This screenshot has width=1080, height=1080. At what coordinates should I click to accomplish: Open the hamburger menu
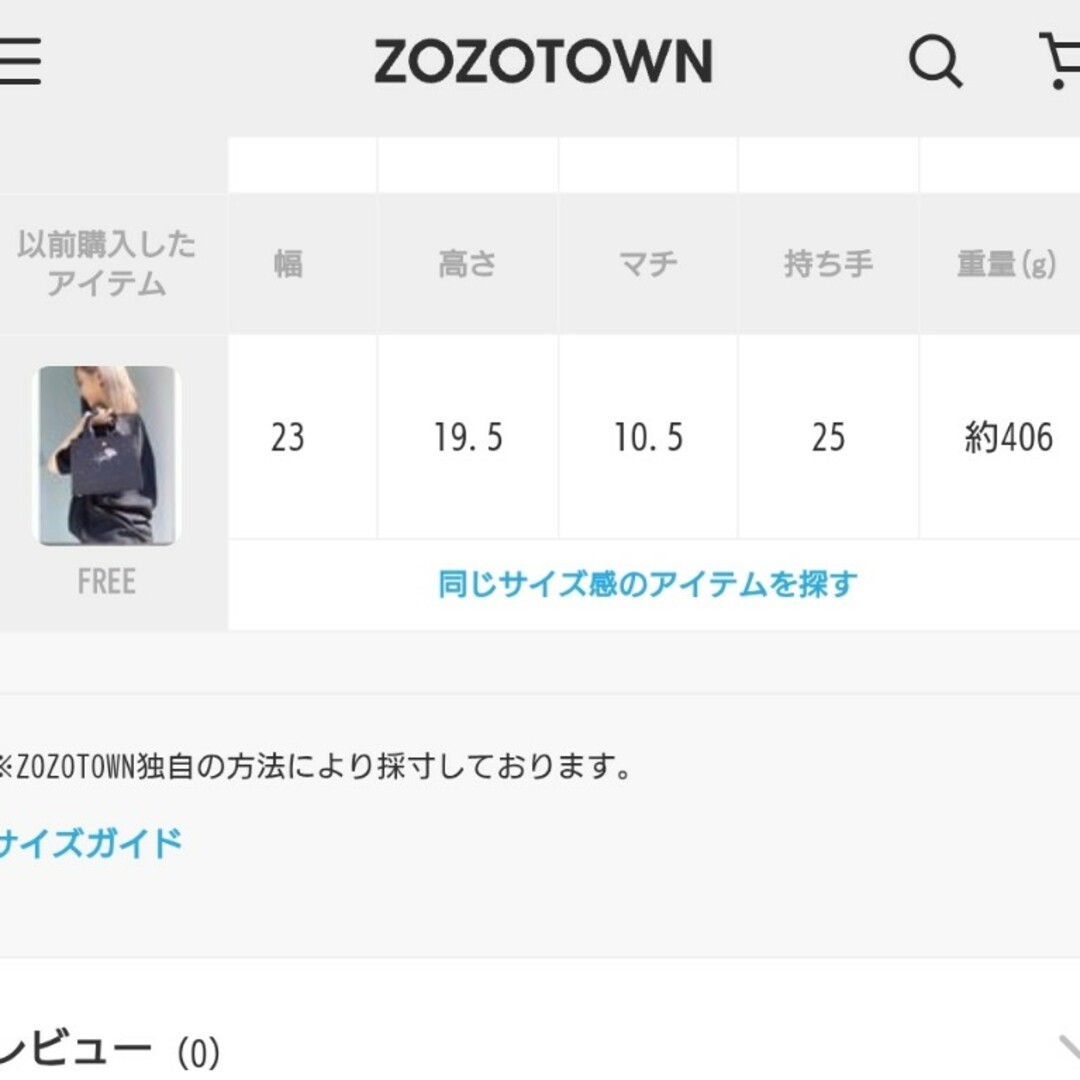click(19, 61)
